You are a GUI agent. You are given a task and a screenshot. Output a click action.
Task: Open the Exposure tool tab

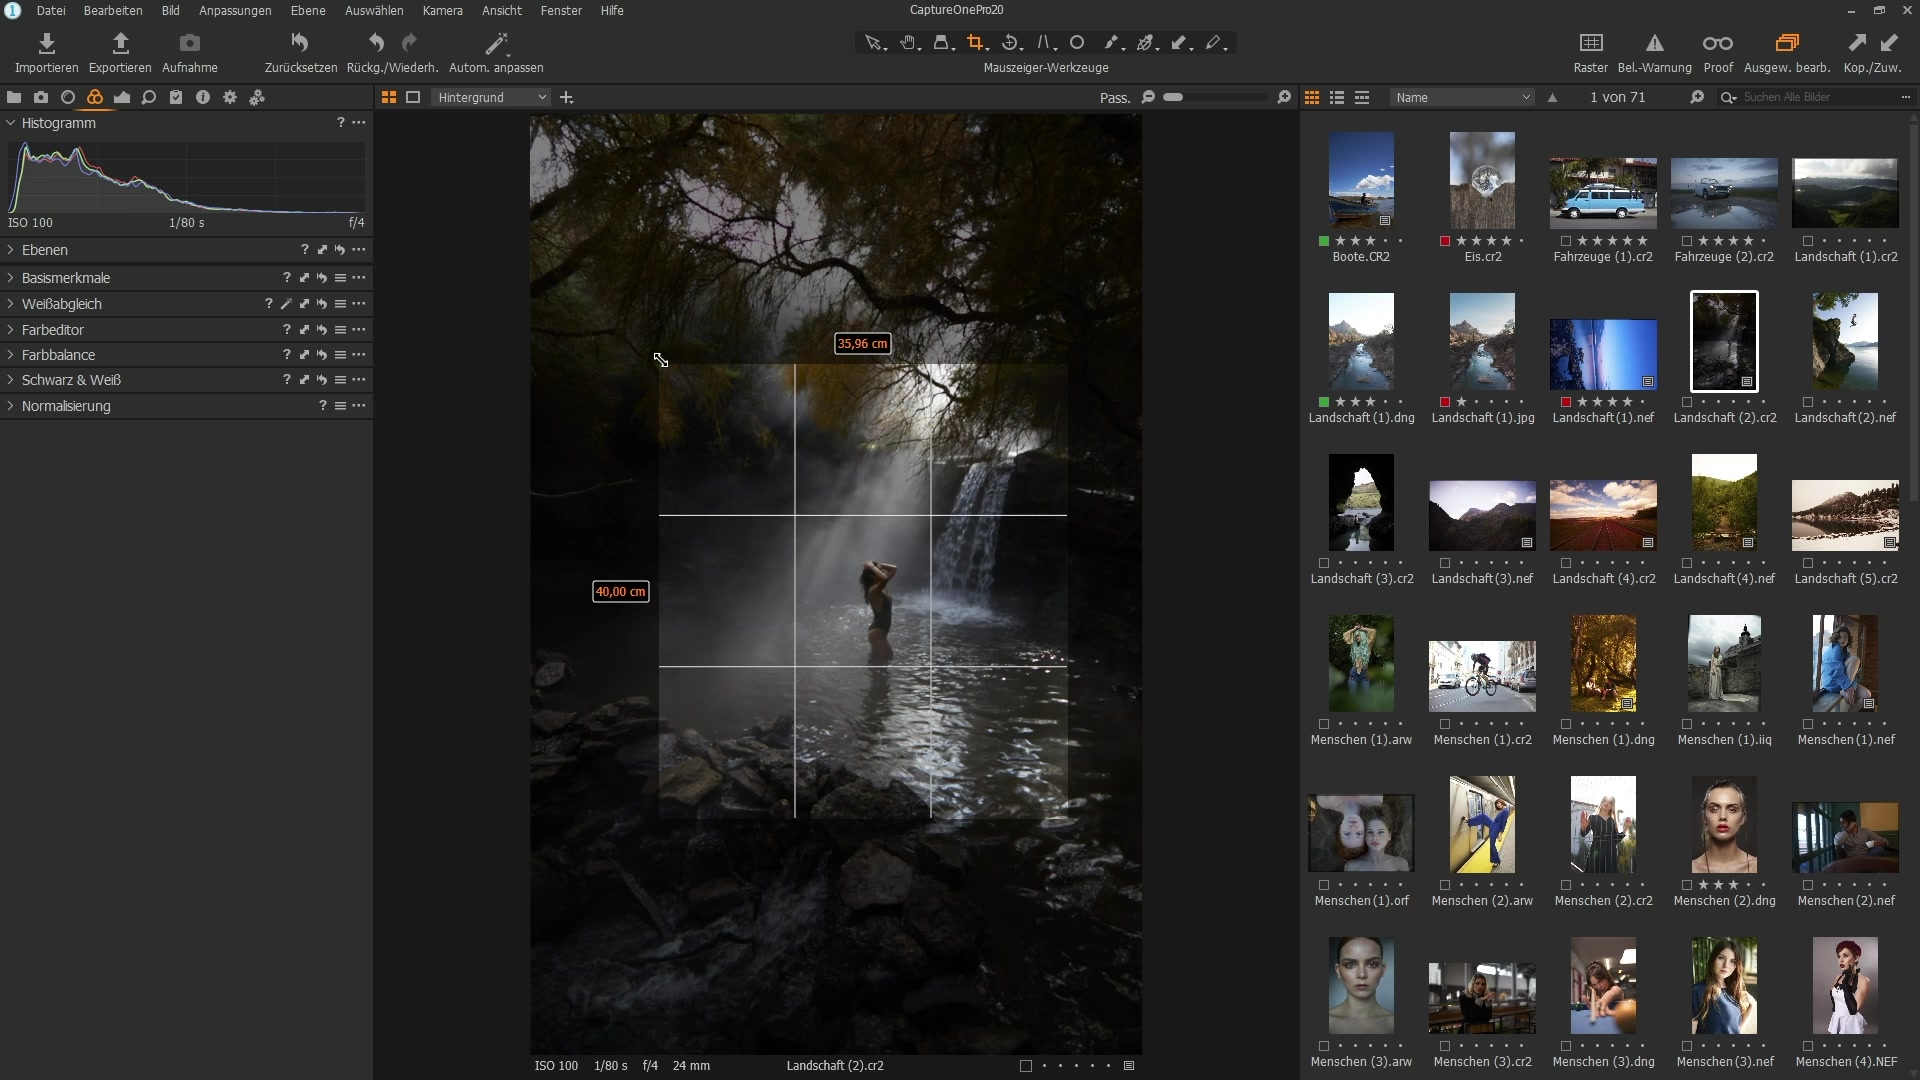point(122,97)
